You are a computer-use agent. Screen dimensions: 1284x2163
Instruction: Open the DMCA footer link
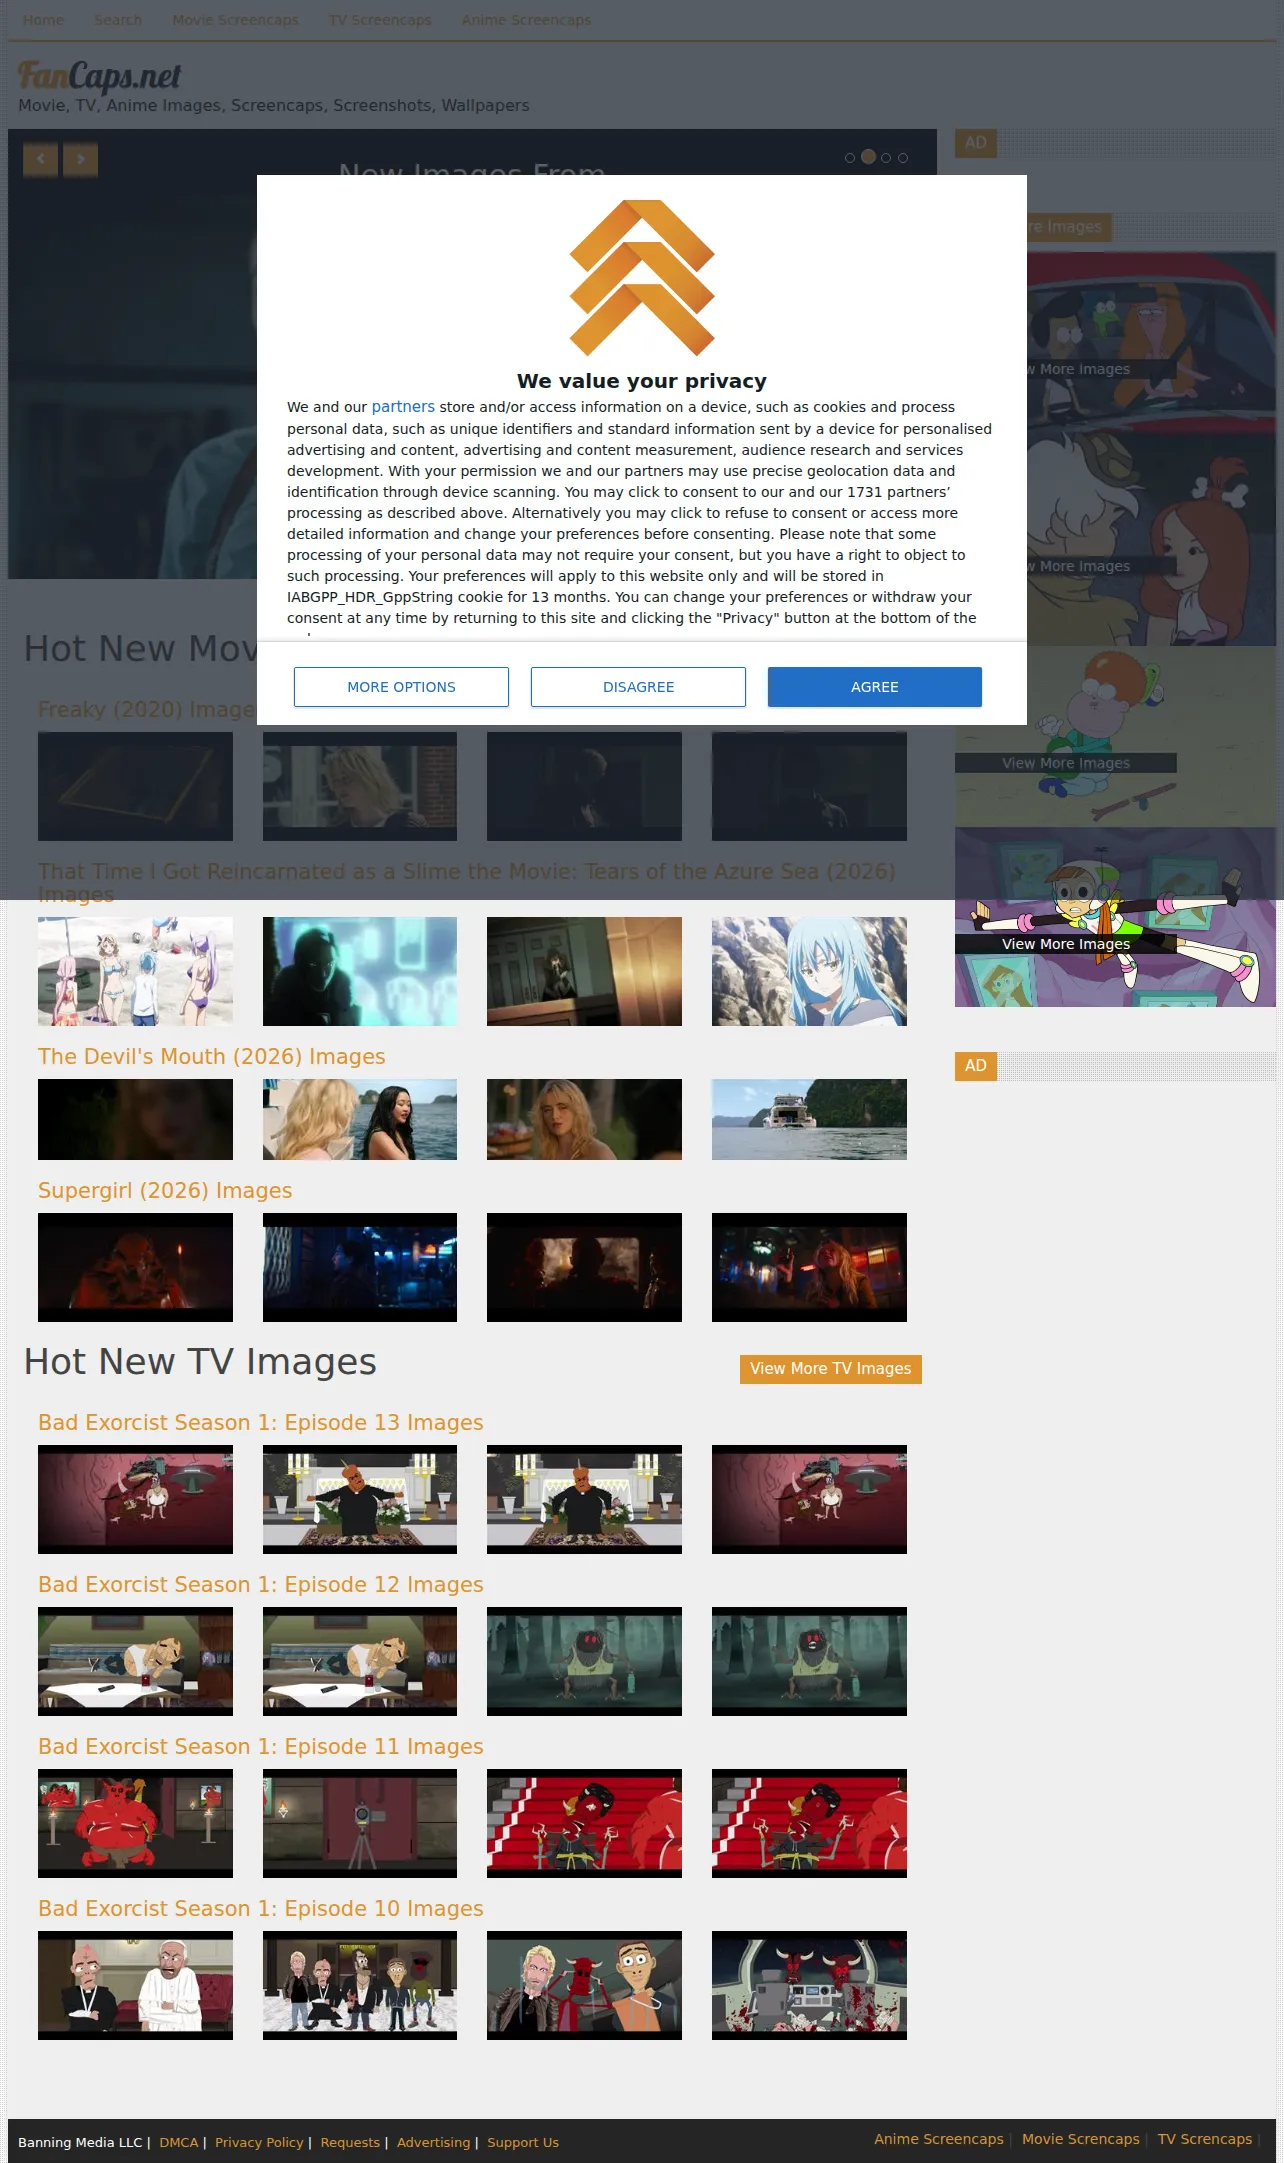179,2142
